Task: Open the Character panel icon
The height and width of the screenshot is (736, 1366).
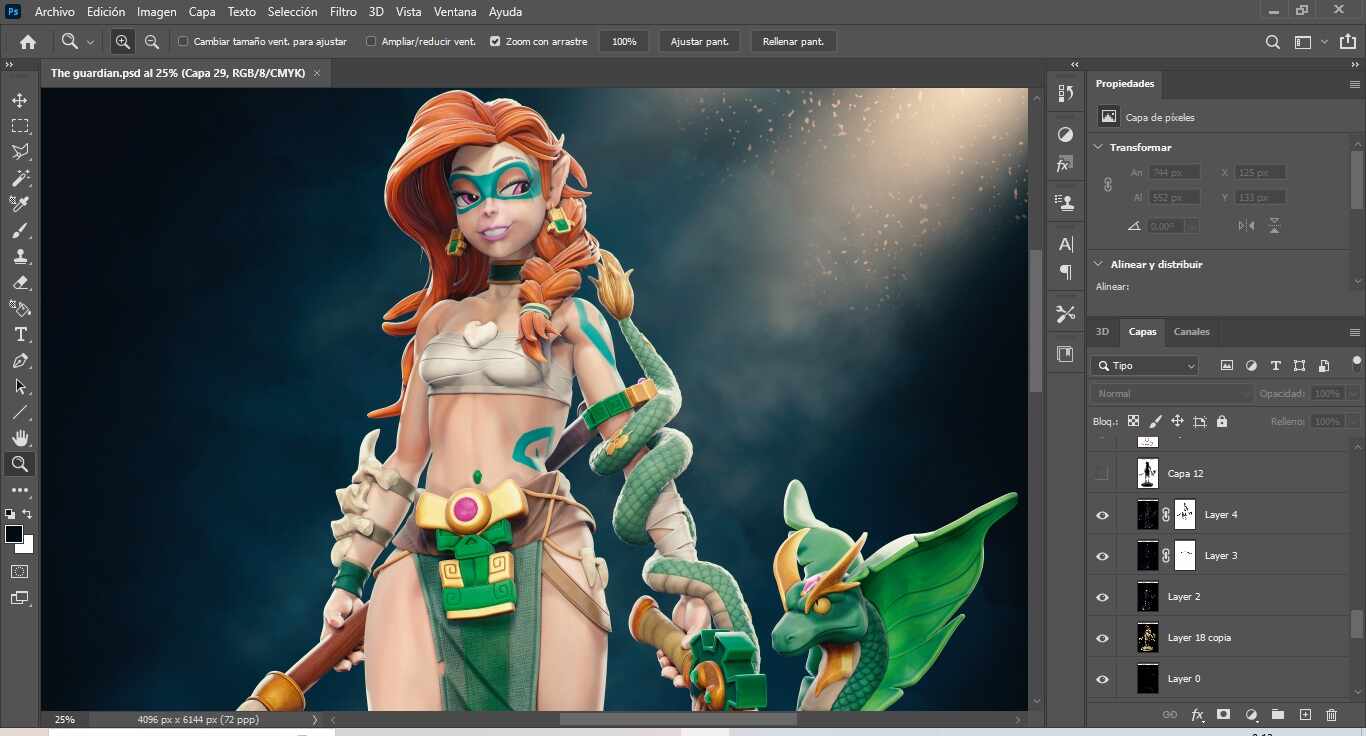Action: pos(1066,244)
